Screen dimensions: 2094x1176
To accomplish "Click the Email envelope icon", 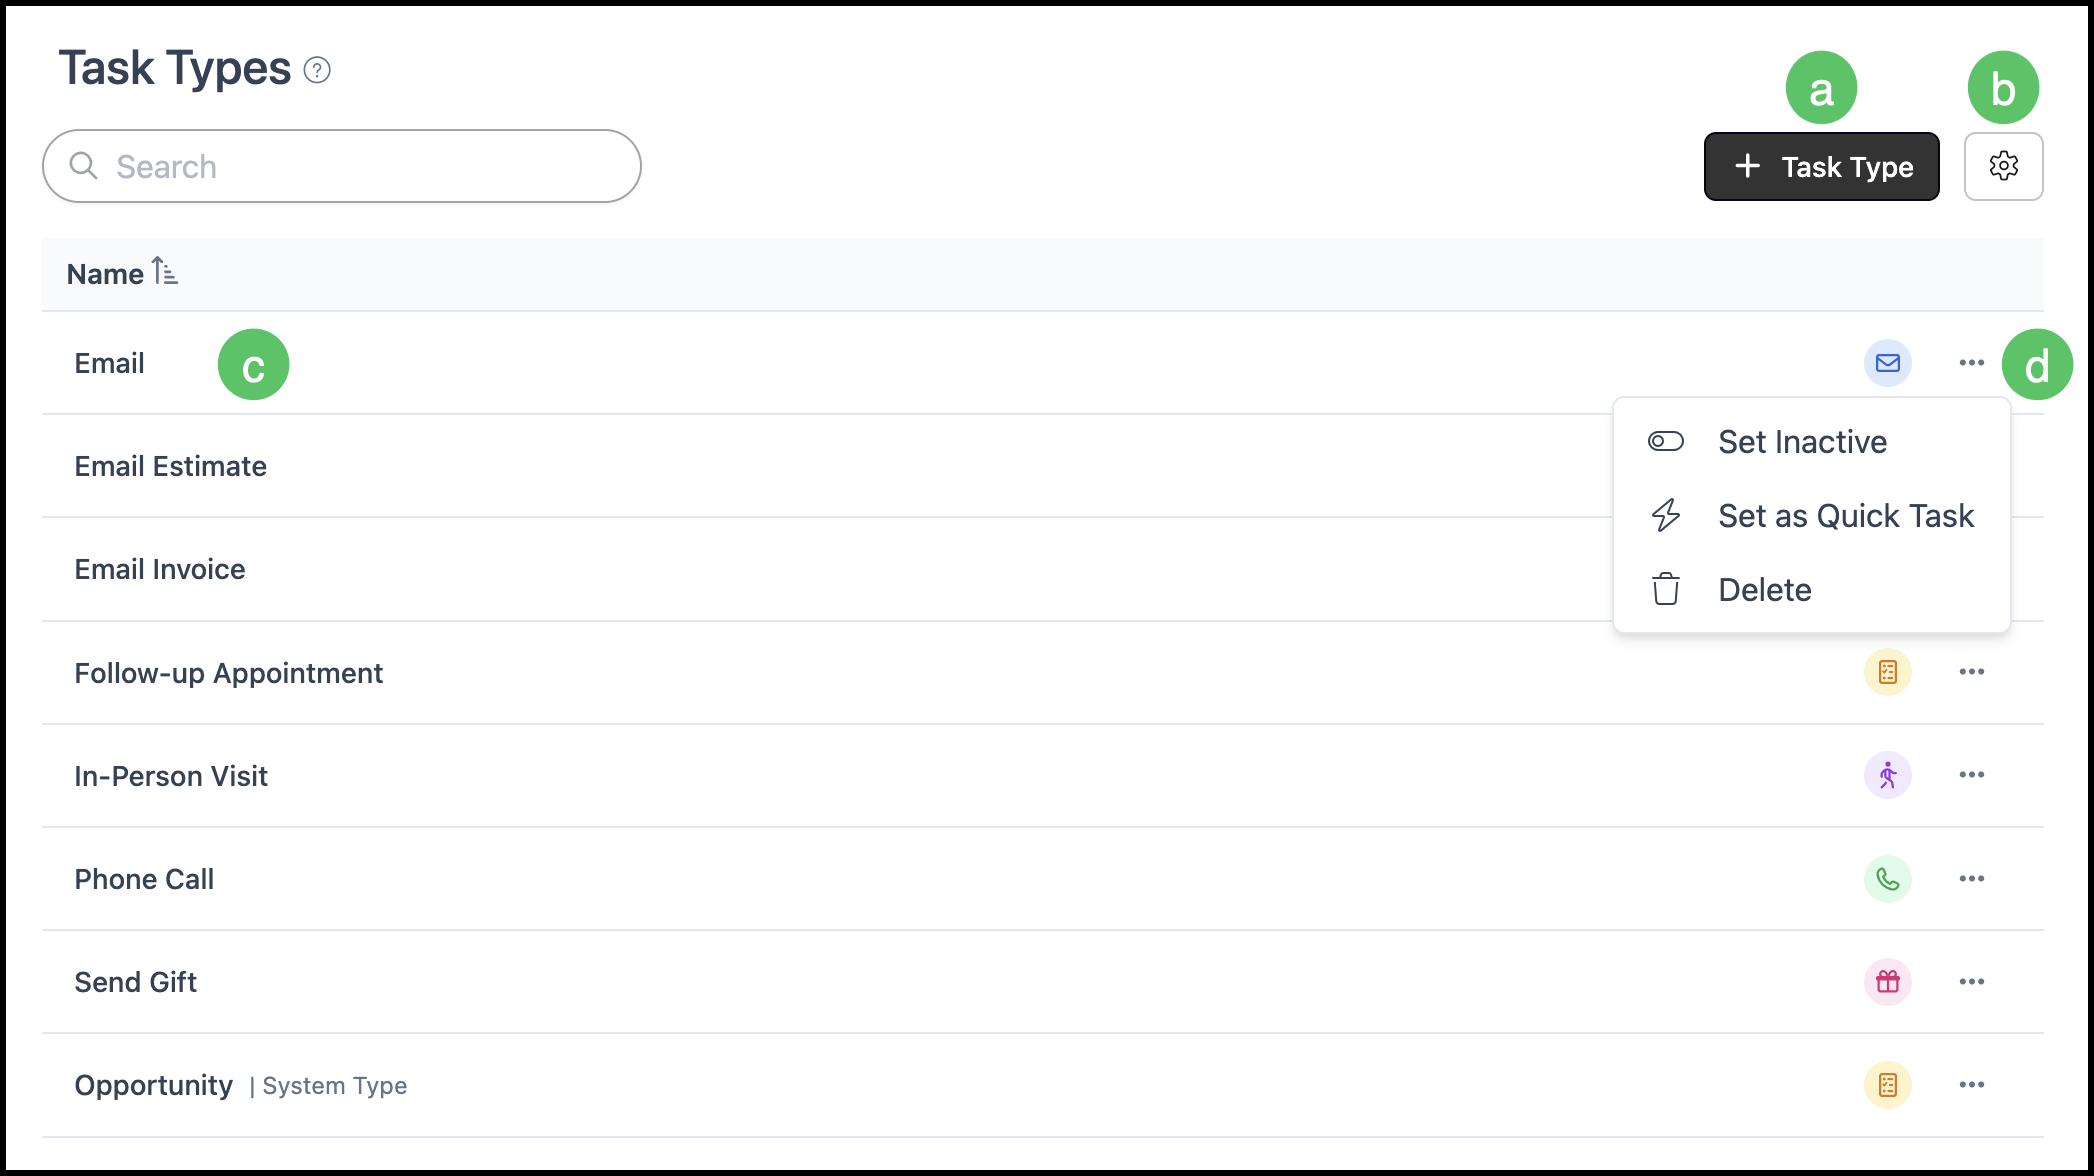I will click(1888, 363).
